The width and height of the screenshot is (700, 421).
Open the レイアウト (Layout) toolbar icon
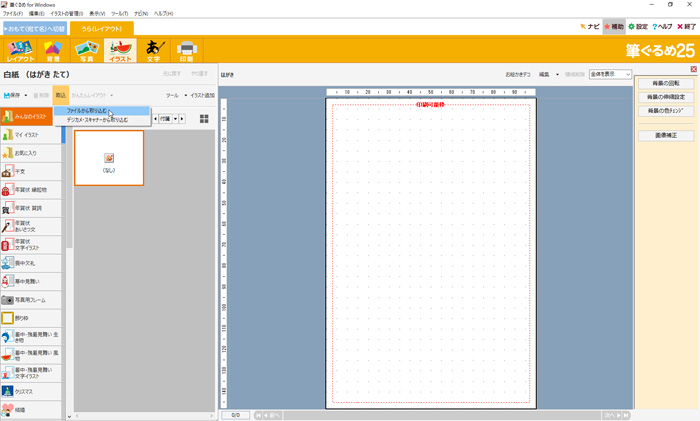point(19,51)
